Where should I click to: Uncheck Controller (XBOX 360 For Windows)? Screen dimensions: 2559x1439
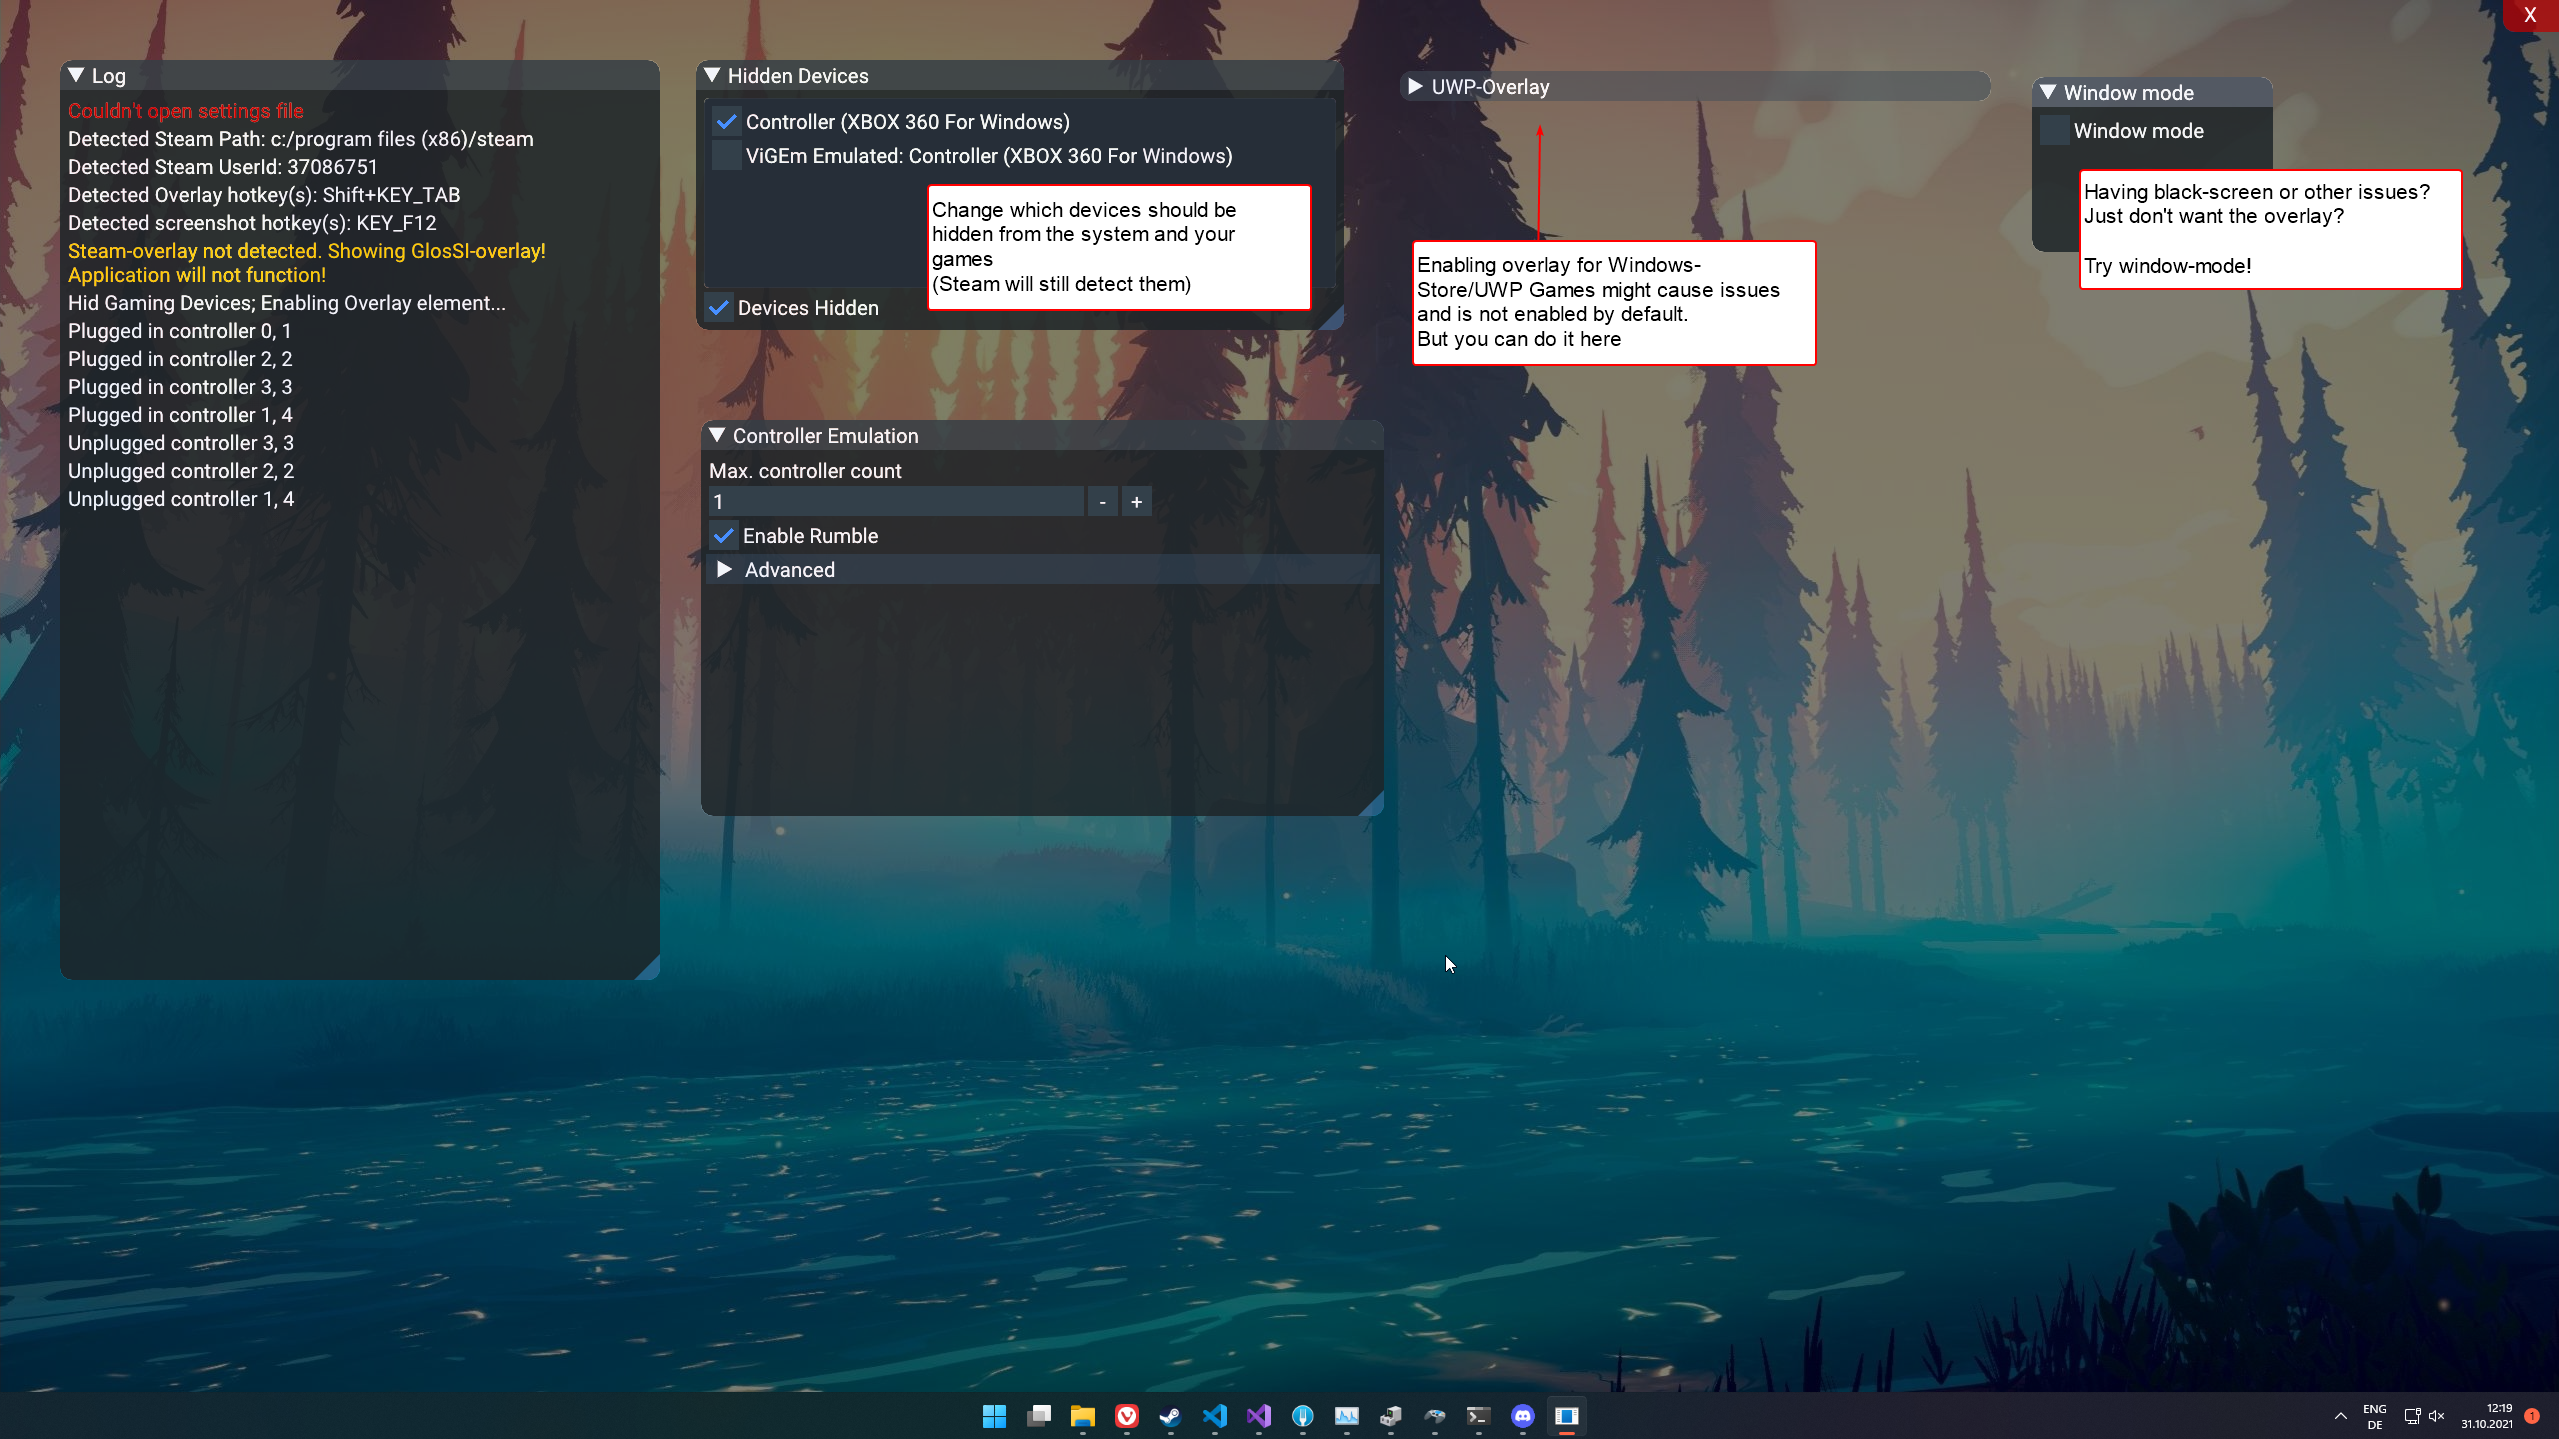point(726,122)
